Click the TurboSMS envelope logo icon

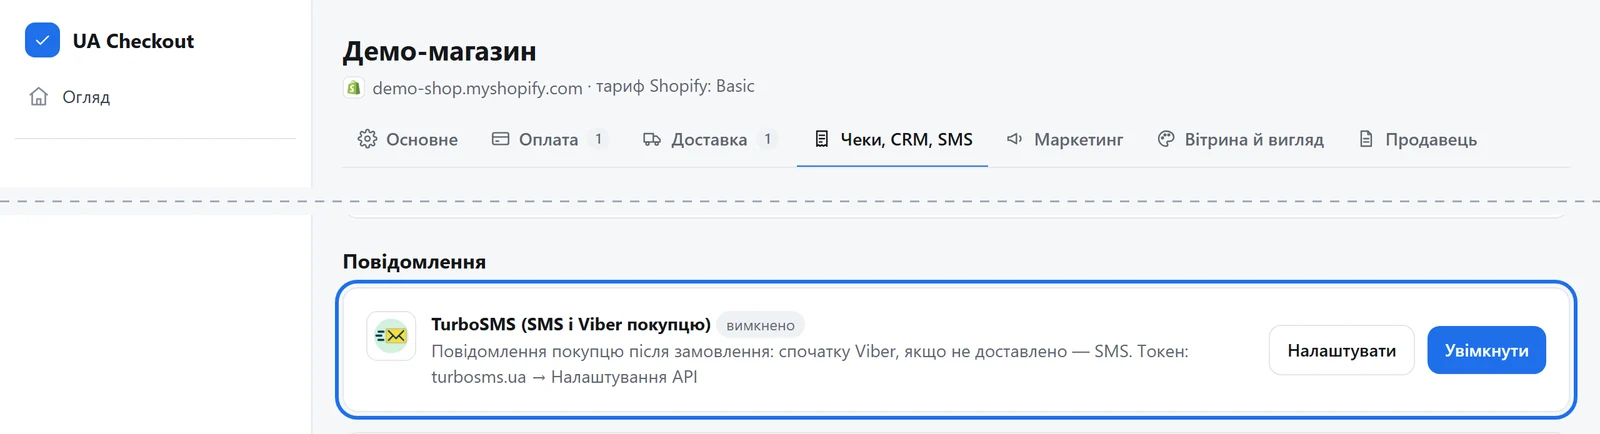pyautogui.click(x=391, y=335)
